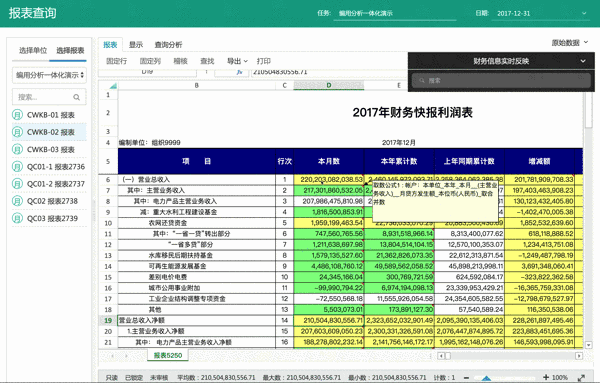Click the select-all corner triangle of the sheet
Screen dimensions: 600x383
(113, 86)
